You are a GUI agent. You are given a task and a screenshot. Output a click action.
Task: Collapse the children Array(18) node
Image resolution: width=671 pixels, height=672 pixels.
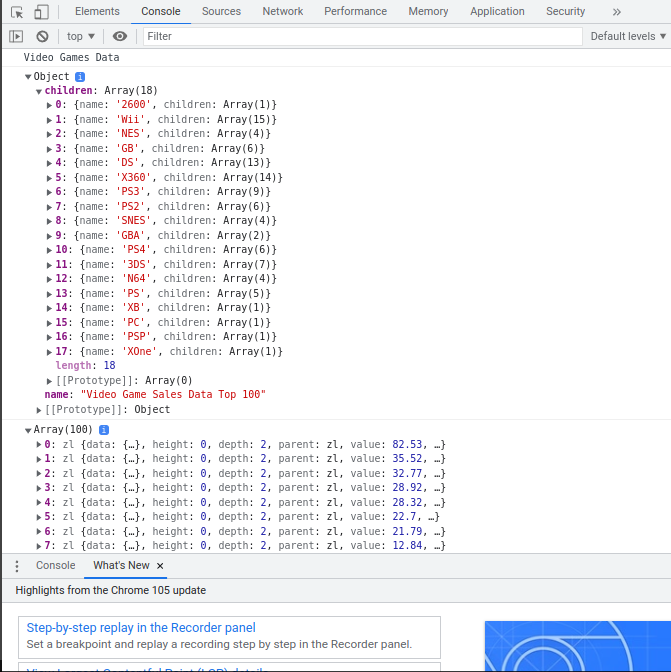point(39,91)
